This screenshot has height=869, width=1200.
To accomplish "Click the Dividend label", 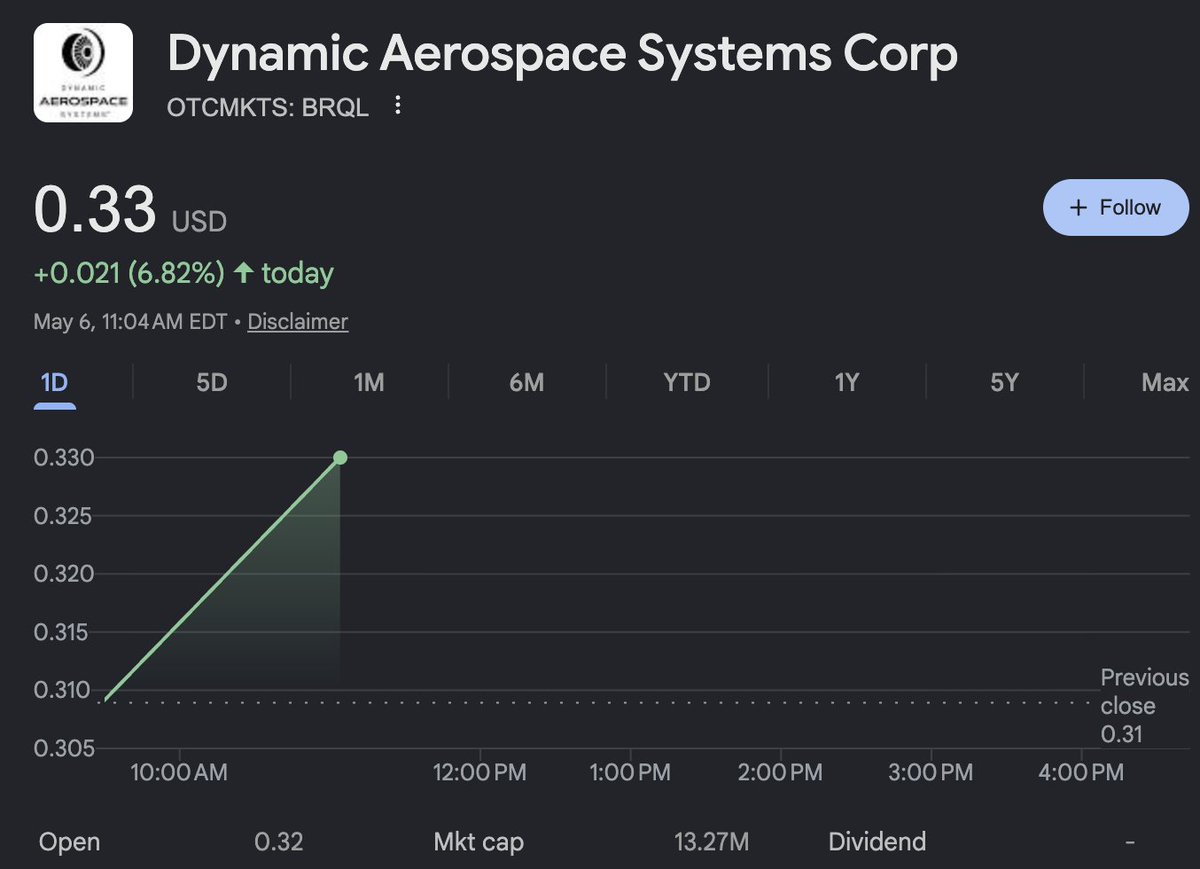I will 877,842.
